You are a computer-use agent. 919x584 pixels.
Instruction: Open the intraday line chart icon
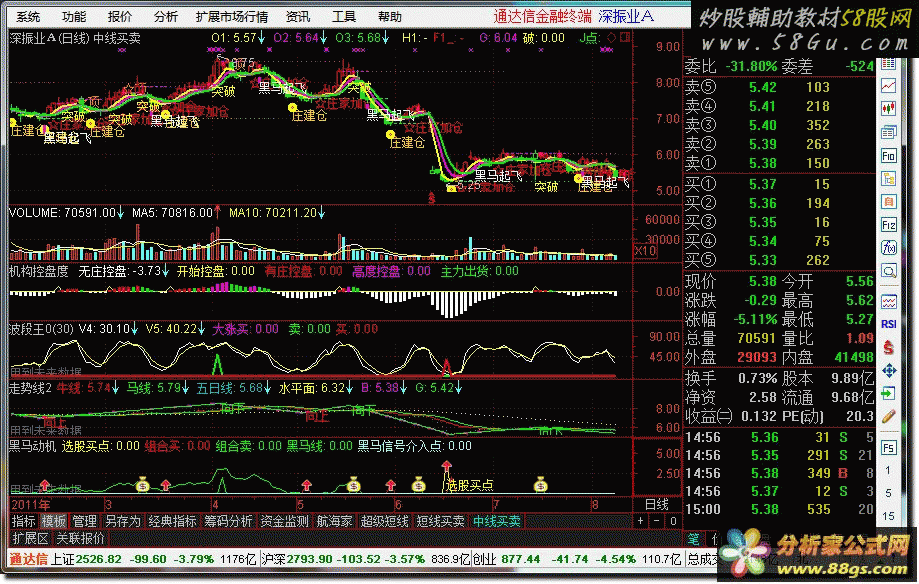coord(889,86)
